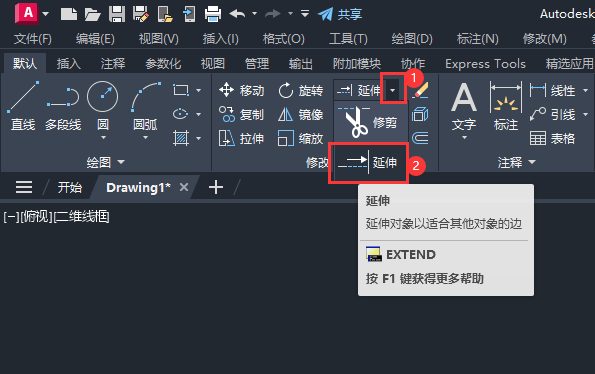The width and height of the screenshot is (595, 374).
Task: Switch to the 注释 ribbon tab
Action: [x=113, y=63]
